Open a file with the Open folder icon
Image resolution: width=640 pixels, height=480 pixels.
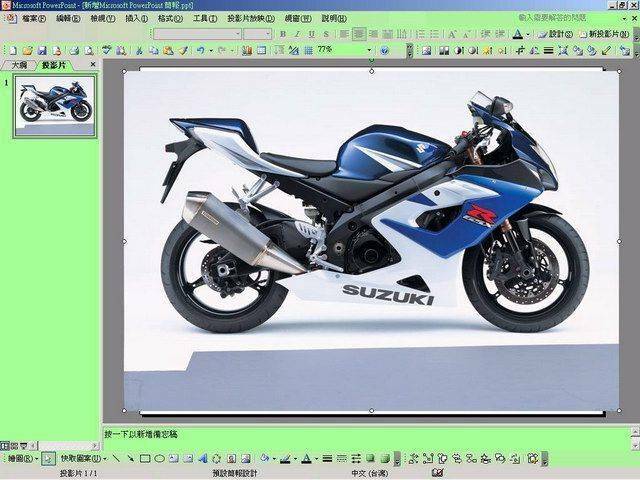[27, 50]
